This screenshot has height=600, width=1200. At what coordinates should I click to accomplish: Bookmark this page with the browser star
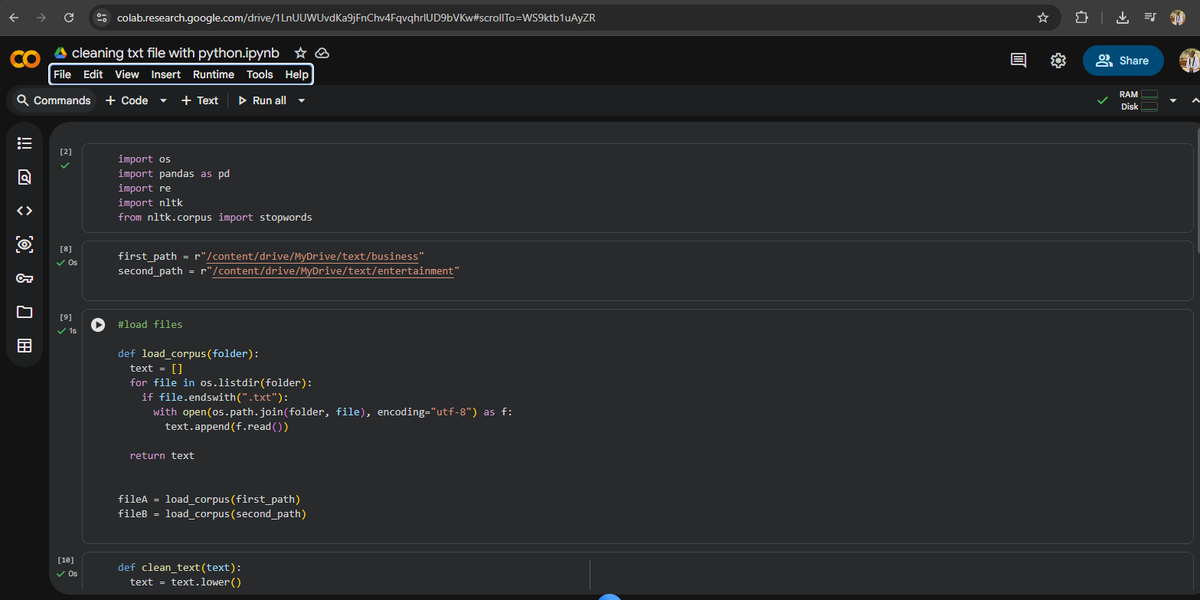(1043, 17)
